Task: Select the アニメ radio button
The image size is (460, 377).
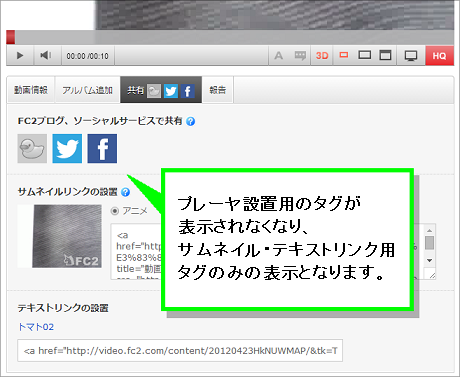Action: coord(115,211)
